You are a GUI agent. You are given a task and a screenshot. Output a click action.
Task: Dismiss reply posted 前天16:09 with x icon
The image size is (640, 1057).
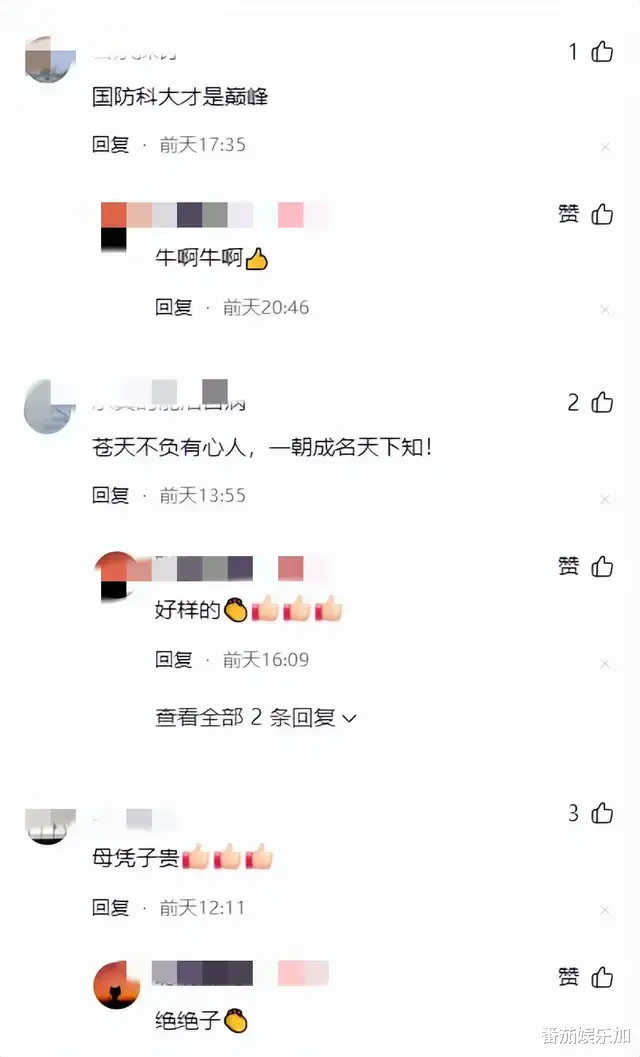pos(605,664)
